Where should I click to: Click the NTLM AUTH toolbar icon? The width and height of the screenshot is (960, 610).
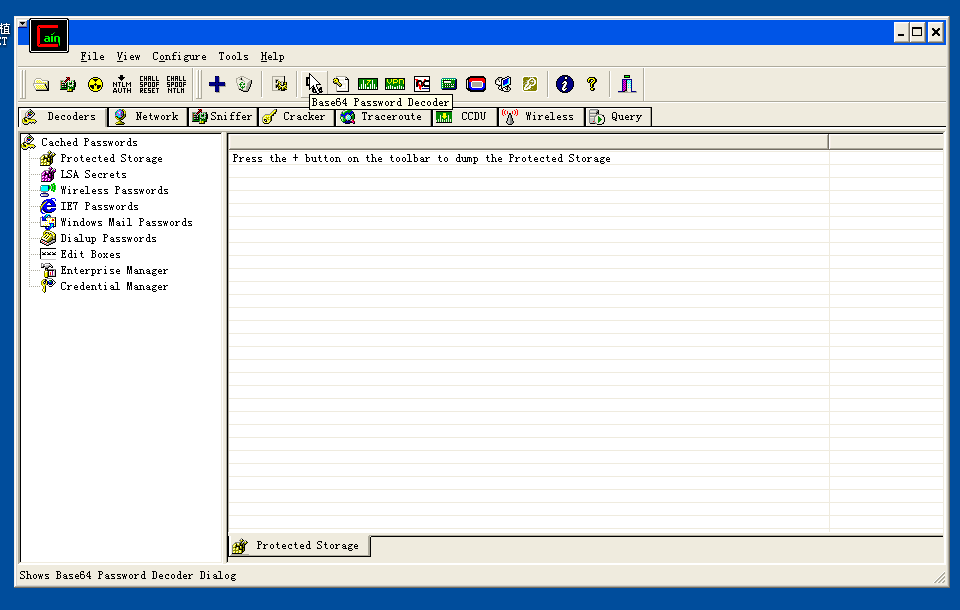(122, 85)
